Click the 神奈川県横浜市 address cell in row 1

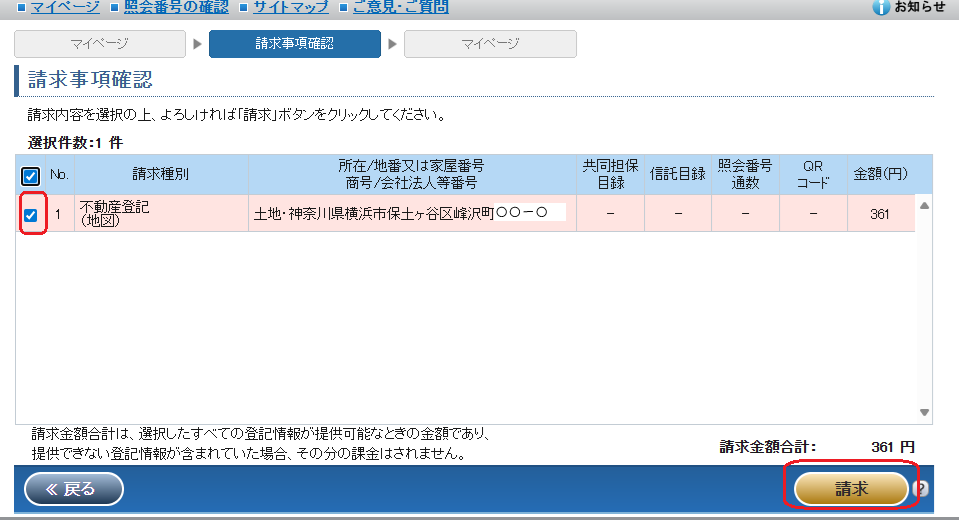click(410, 213)
